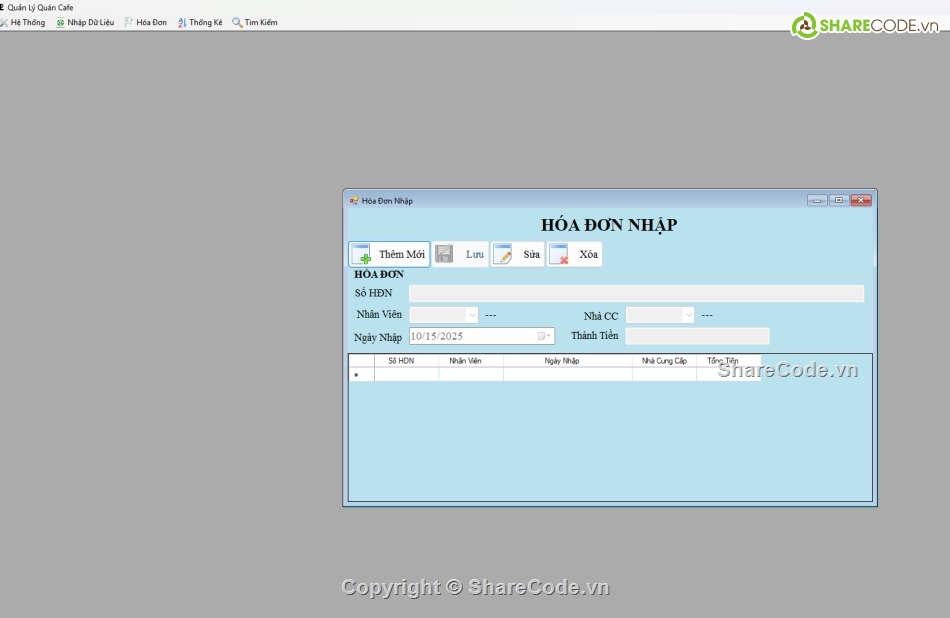This screenshot has width=950, height=618.
Task: Maximize the Hóa Đơn Nhập window
Action: click(x=839, y=200)
